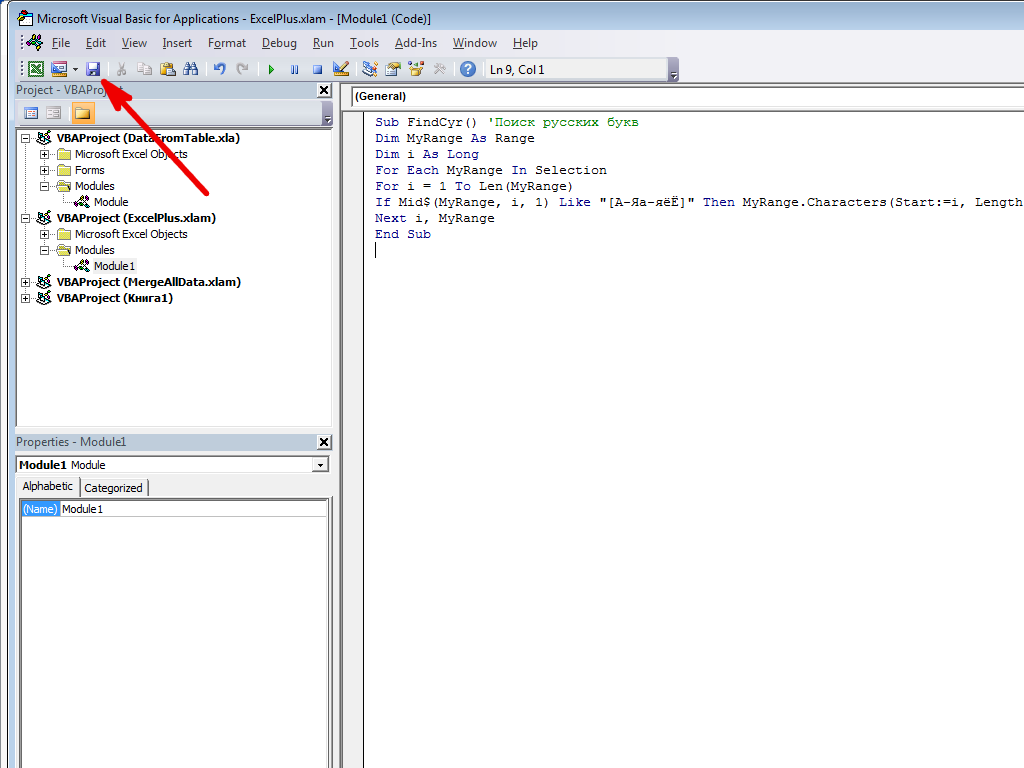Viewport: 1024px width, 768px height.
Task: Click the Copy icon in the toolbar
Action: [x=144, y=69]
